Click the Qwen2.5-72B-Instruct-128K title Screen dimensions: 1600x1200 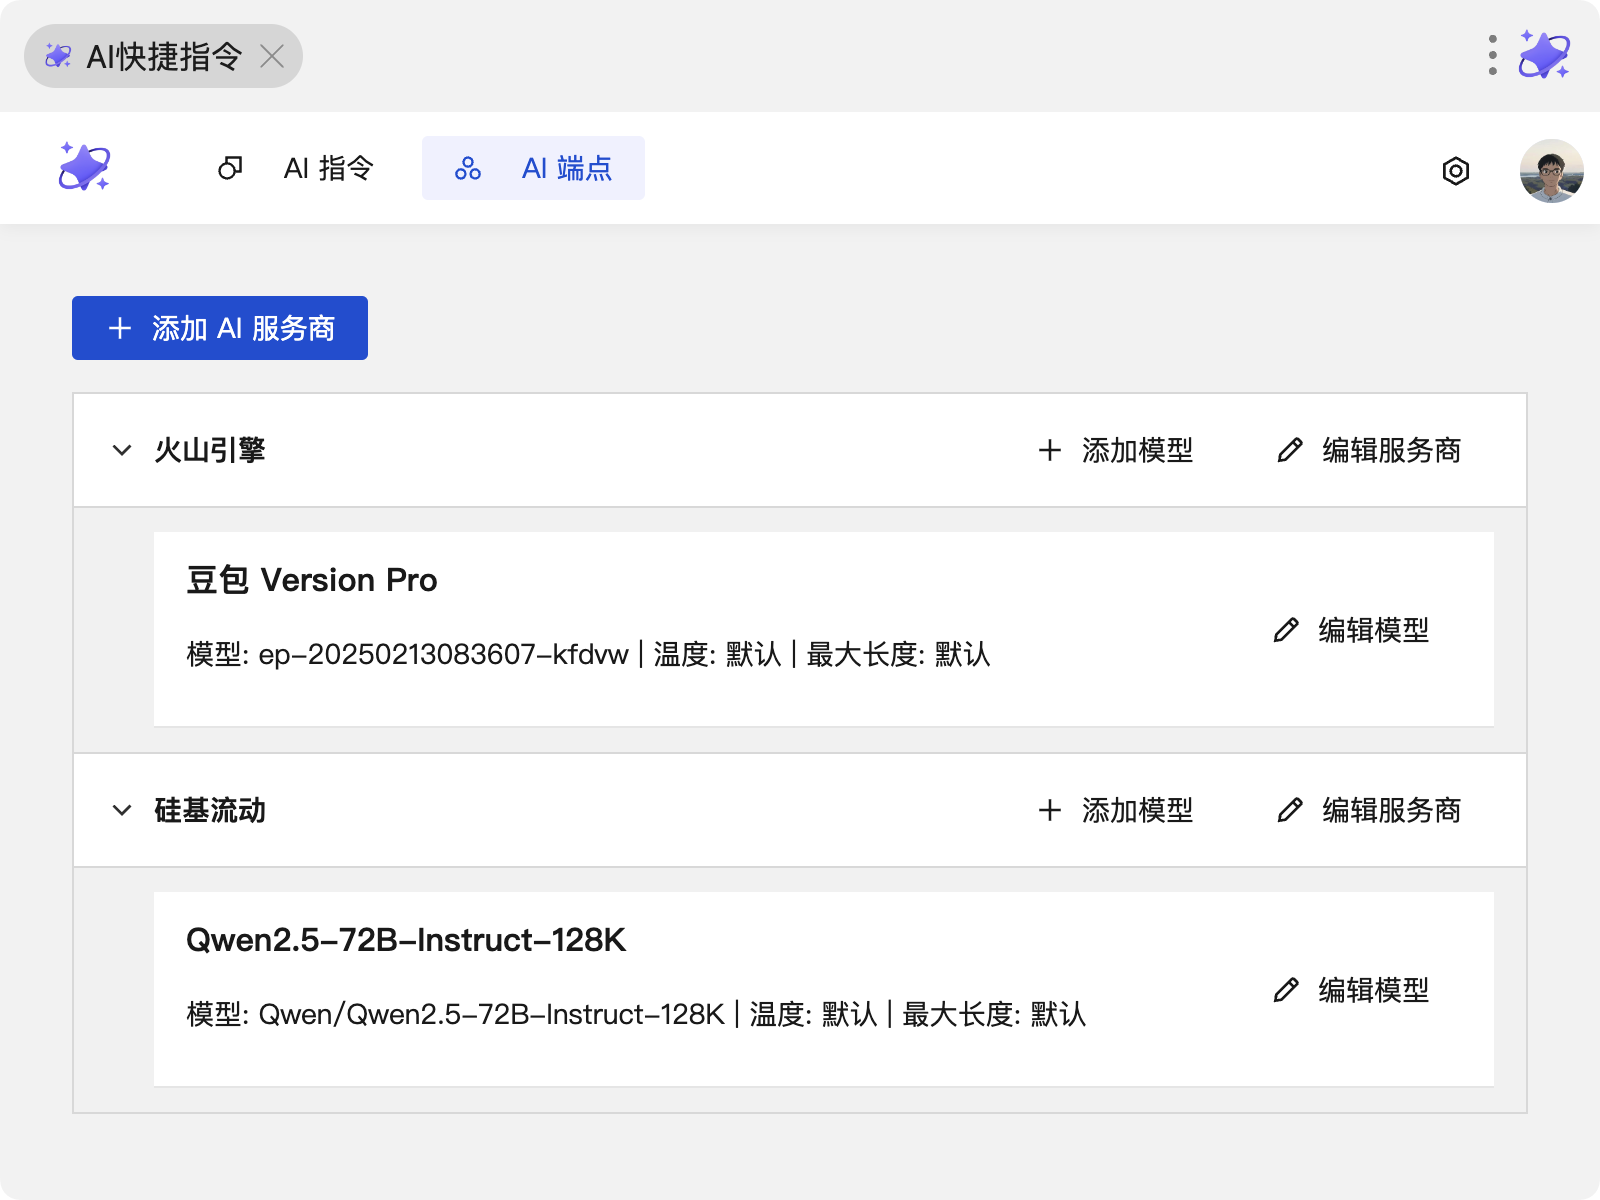(x=406, y=940)
